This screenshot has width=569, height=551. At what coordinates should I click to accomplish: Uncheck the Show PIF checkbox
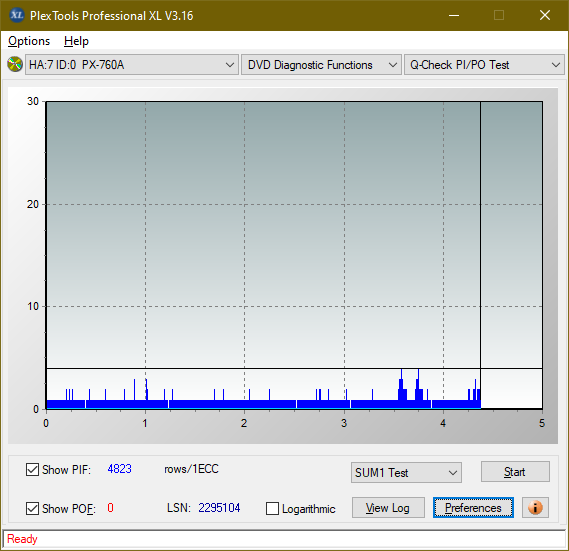tap(32, 469)
